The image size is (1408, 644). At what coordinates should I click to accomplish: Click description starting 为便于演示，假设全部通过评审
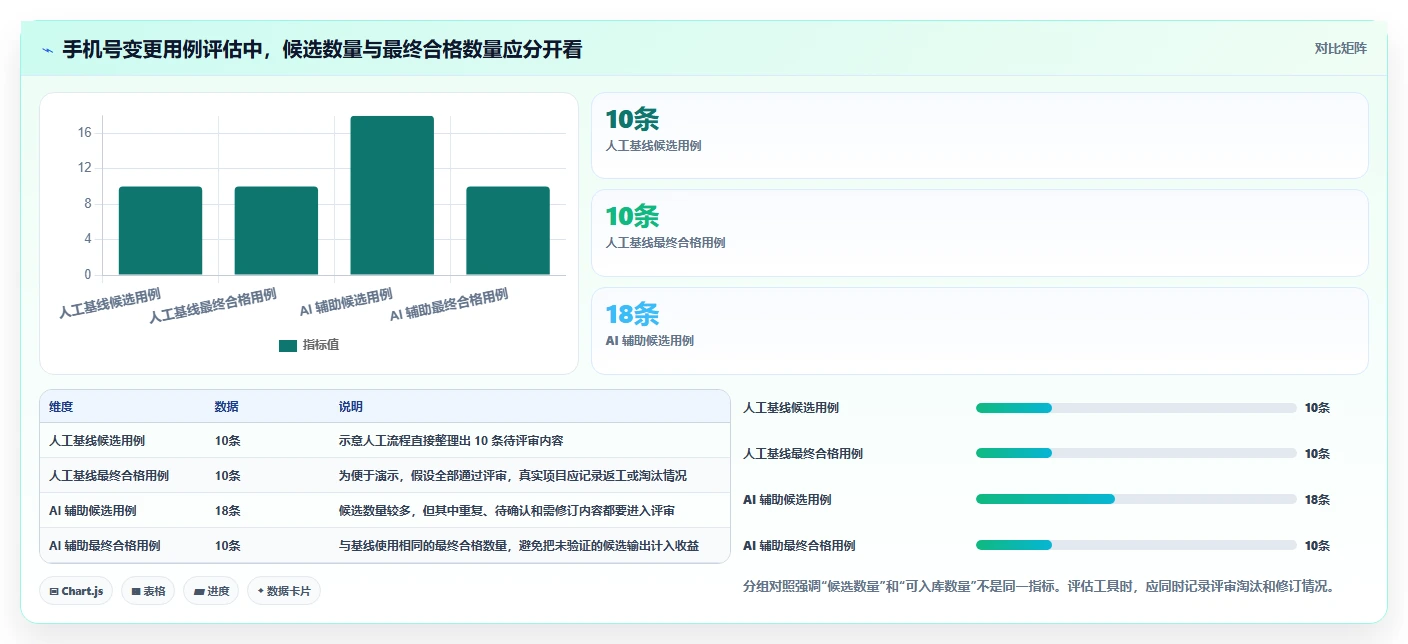pyautogui.click(x=513, y=476)
